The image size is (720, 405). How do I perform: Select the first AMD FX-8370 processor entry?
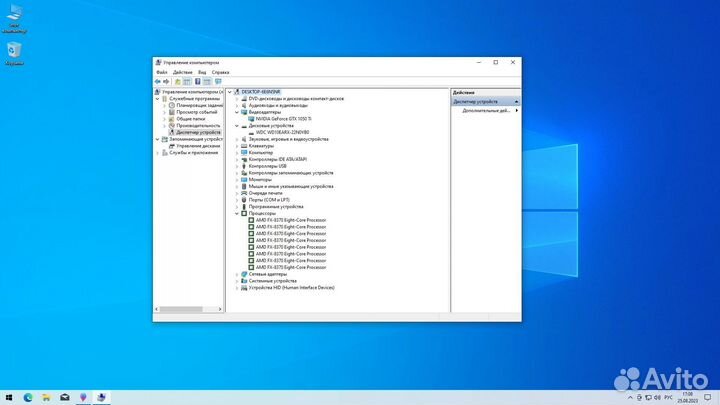[x=290, y=219]
